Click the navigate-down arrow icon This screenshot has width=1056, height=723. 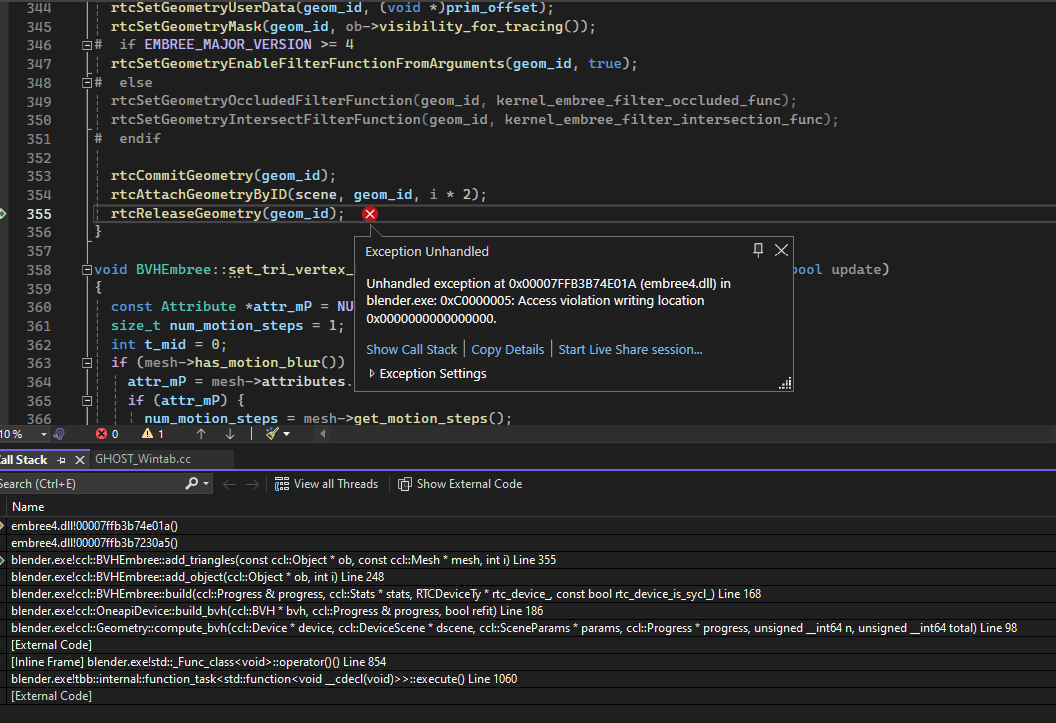pos(230,434)
